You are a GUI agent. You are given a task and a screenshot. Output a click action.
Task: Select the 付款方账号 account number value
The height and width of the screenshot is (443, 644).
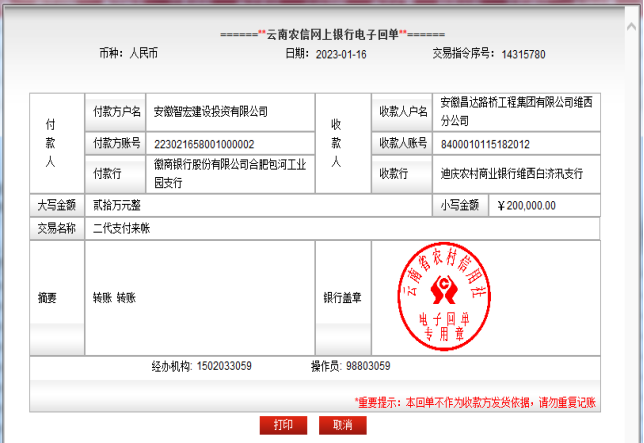[204, 144]
